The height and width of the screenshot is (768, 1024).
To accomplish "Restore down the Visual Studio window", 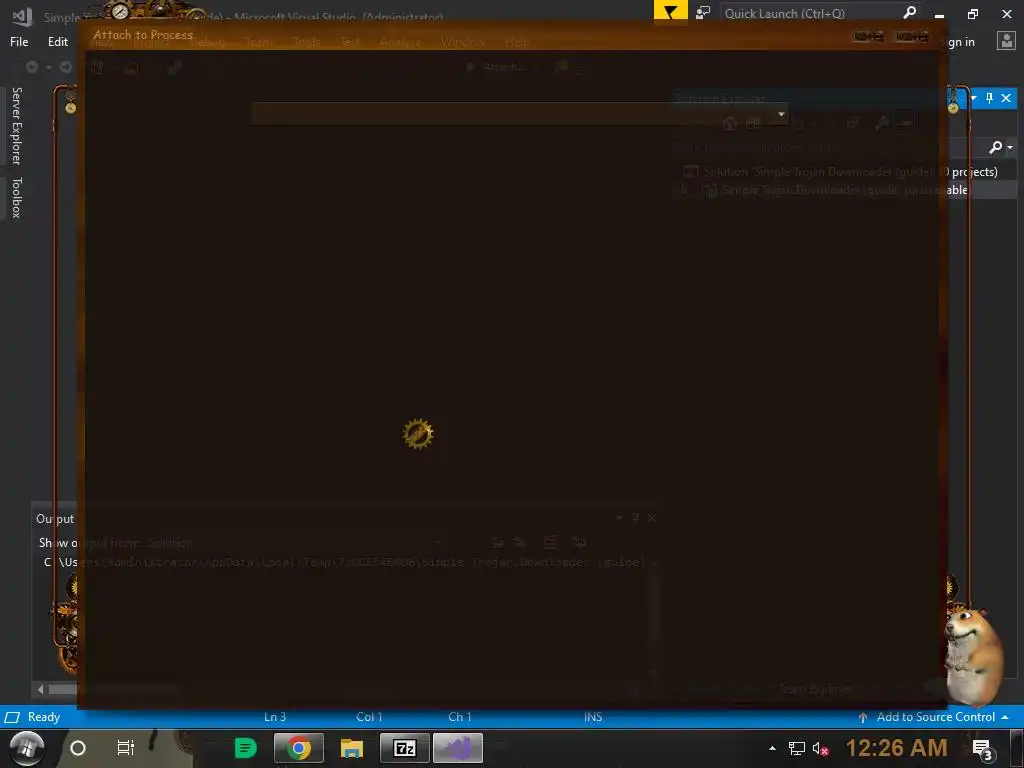I will 973,14.
